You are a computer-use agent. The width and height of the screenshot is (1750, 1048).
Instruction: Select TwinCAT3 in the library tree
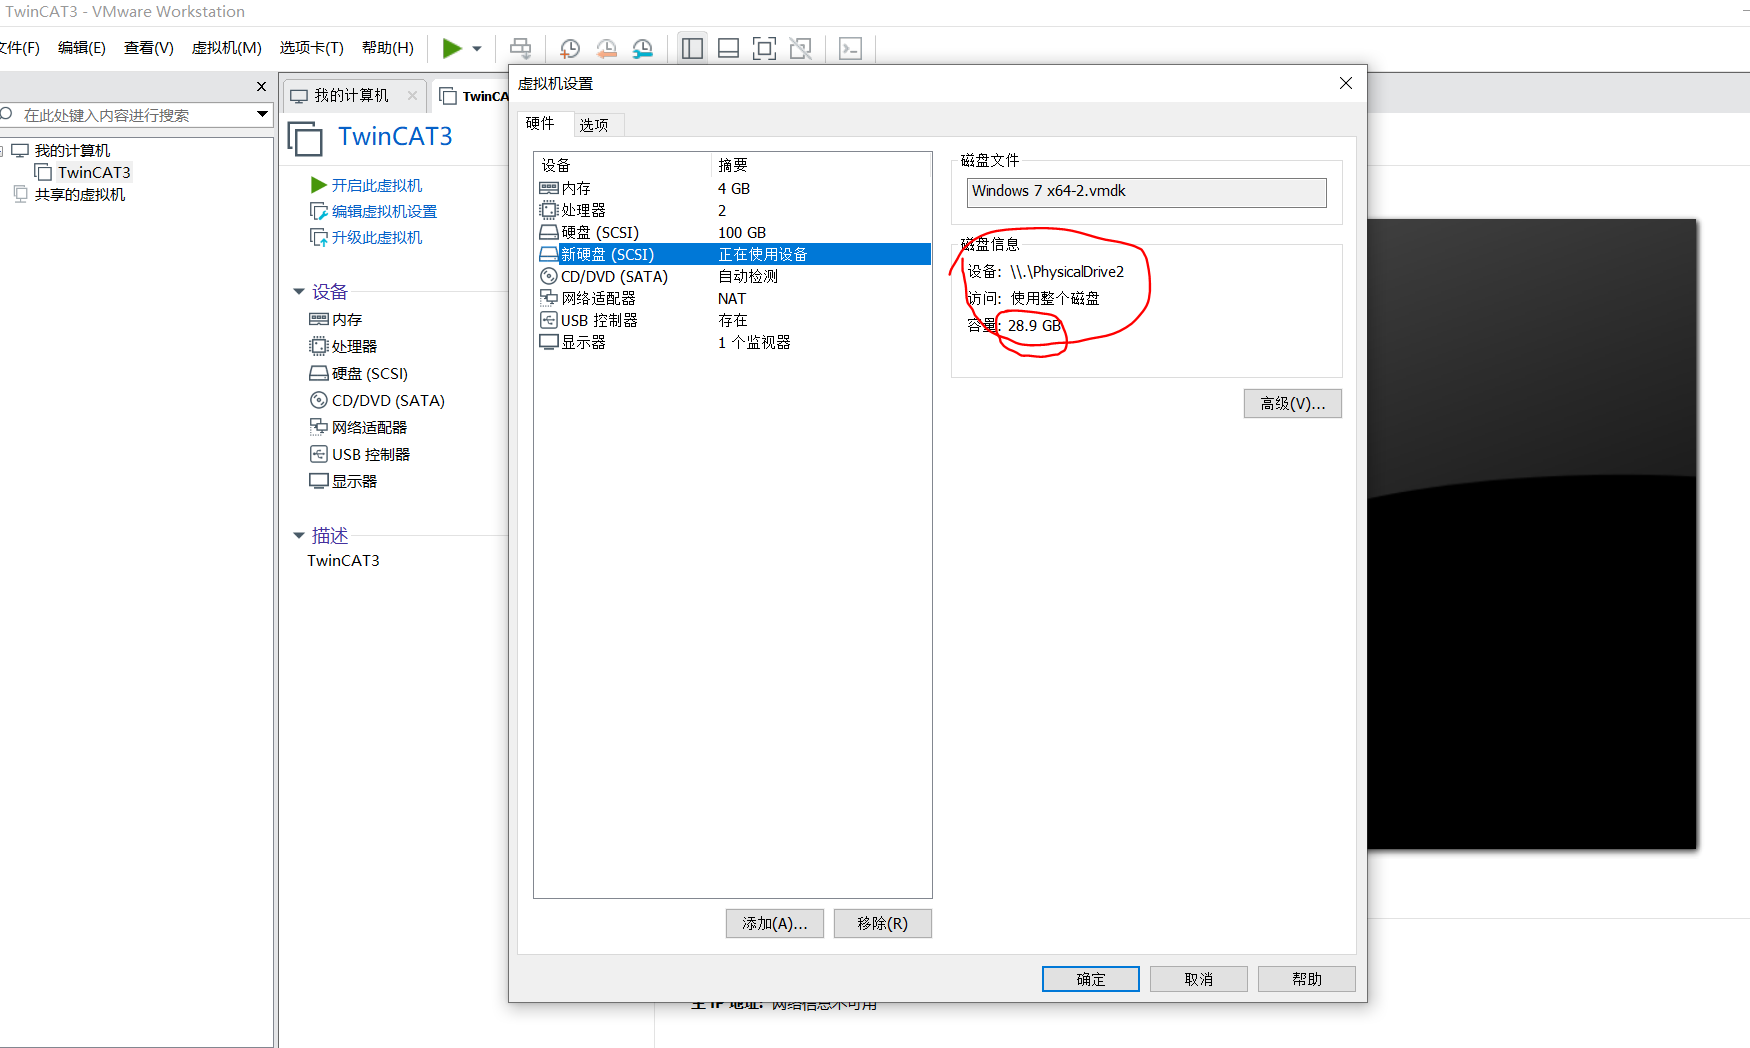click(x=94, y=172)
